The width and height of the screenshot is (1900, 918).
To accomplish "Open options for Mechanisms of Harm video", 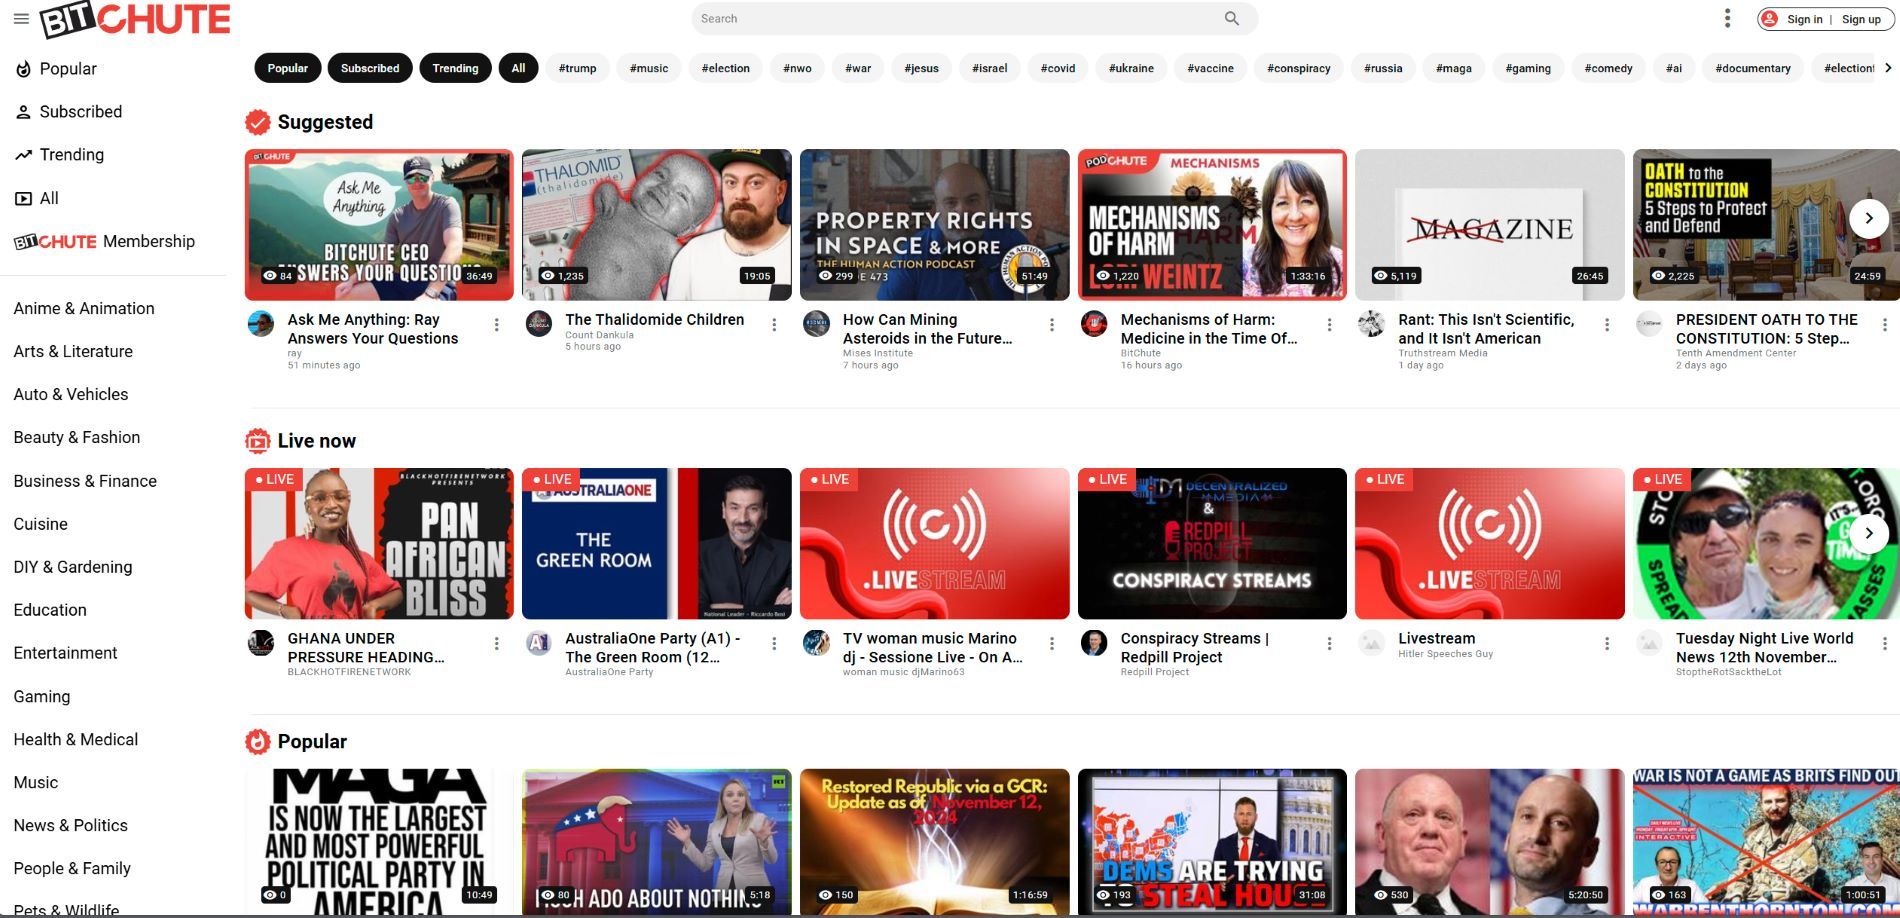I will [x=1329, y=325].
